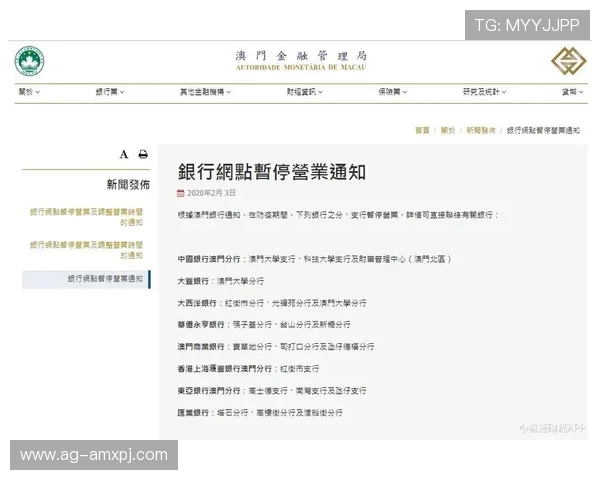
Task: Open the 財經資訊 navigation menu
Action: (x=305, y=92)
